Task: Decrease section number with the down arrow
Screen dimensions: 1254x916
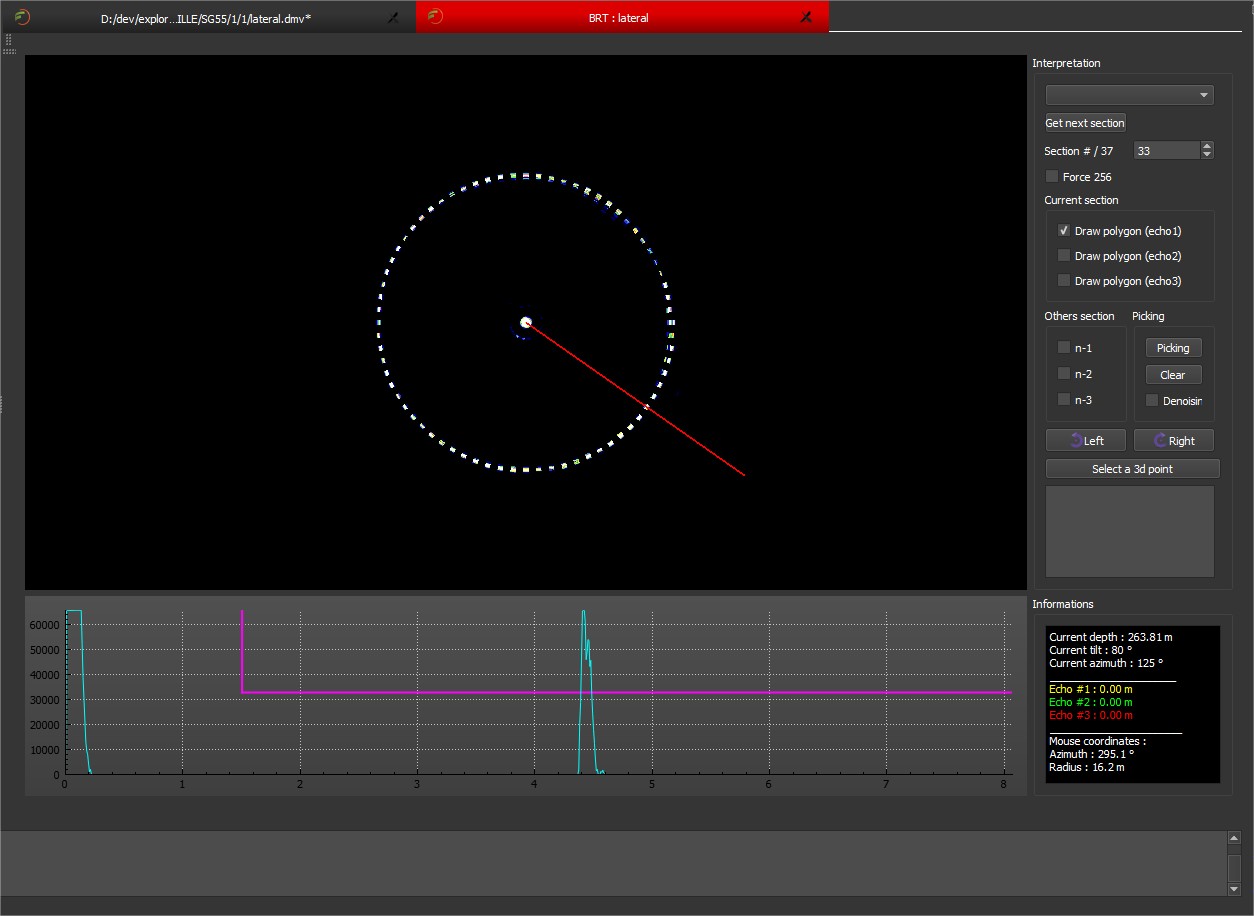Action: [x=1207, y=155]
